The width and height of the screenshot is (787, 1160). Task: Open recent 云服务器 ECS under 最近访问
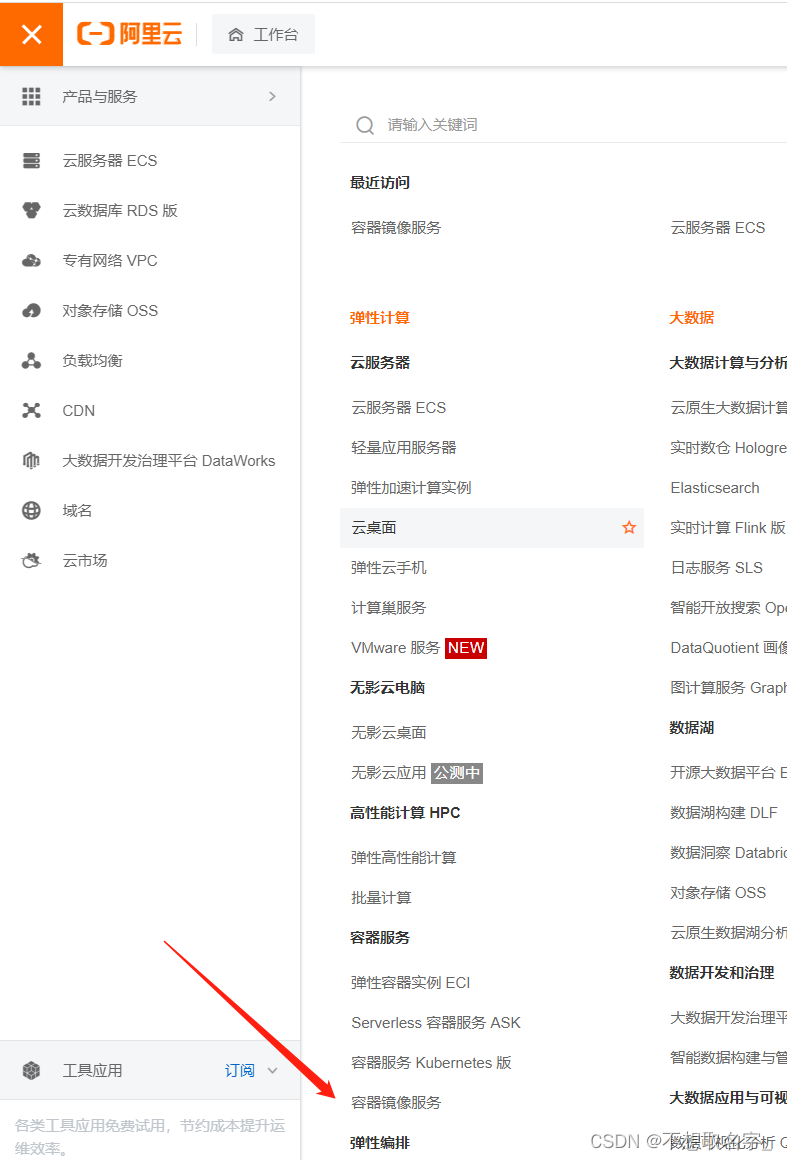[717, 228]
